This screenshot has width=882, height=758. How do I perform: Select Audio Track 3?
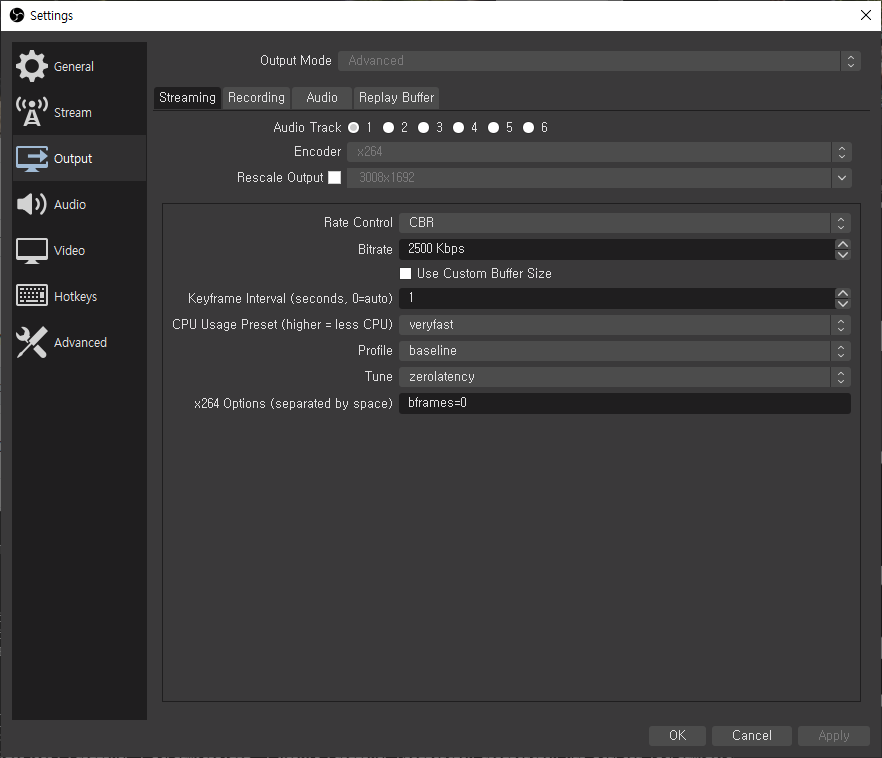pos(423,127)
